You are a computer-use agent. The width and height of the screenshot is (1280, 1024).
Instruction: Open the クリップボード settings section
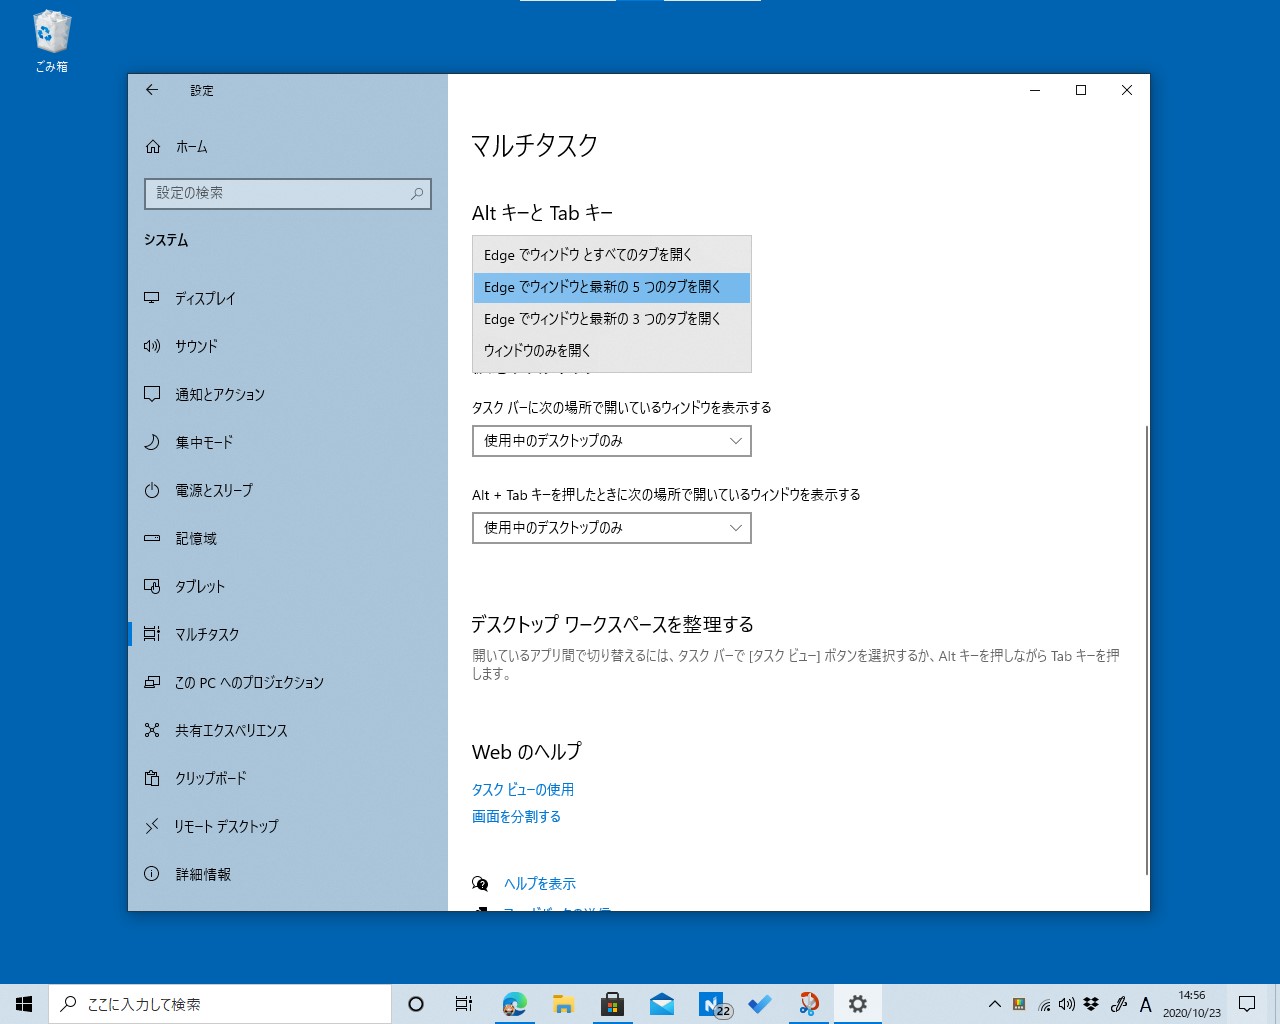(x=212, y=778)
